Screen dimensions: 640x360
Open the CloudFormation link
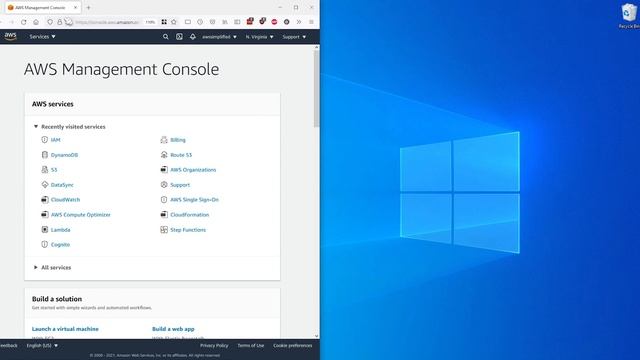(x=189, y=215)
